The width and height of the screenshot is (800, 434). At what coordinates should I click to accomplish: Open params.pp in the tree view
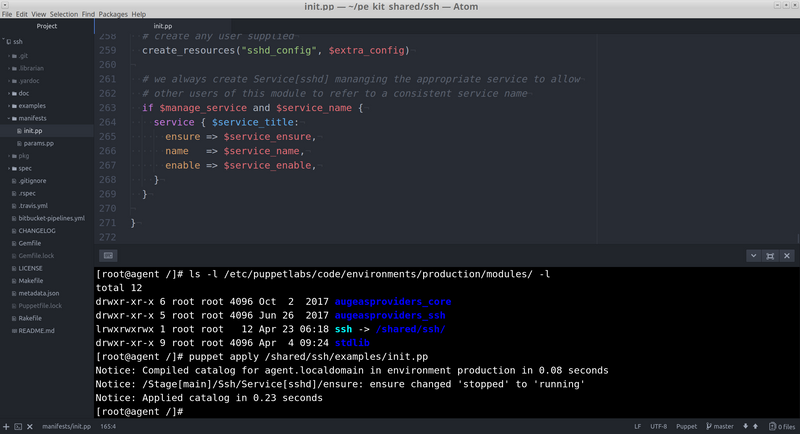coord(38,144)
